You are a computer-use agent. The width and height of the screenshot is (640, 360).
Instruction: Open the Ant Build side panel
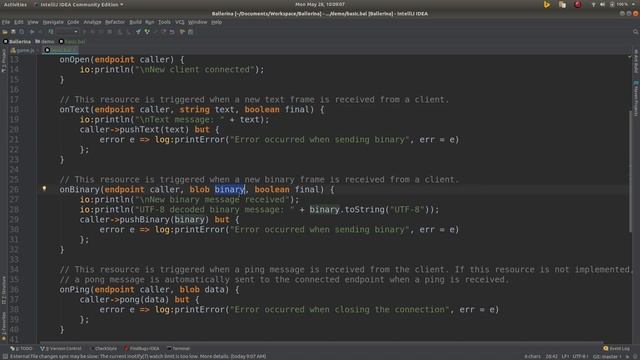636,61
